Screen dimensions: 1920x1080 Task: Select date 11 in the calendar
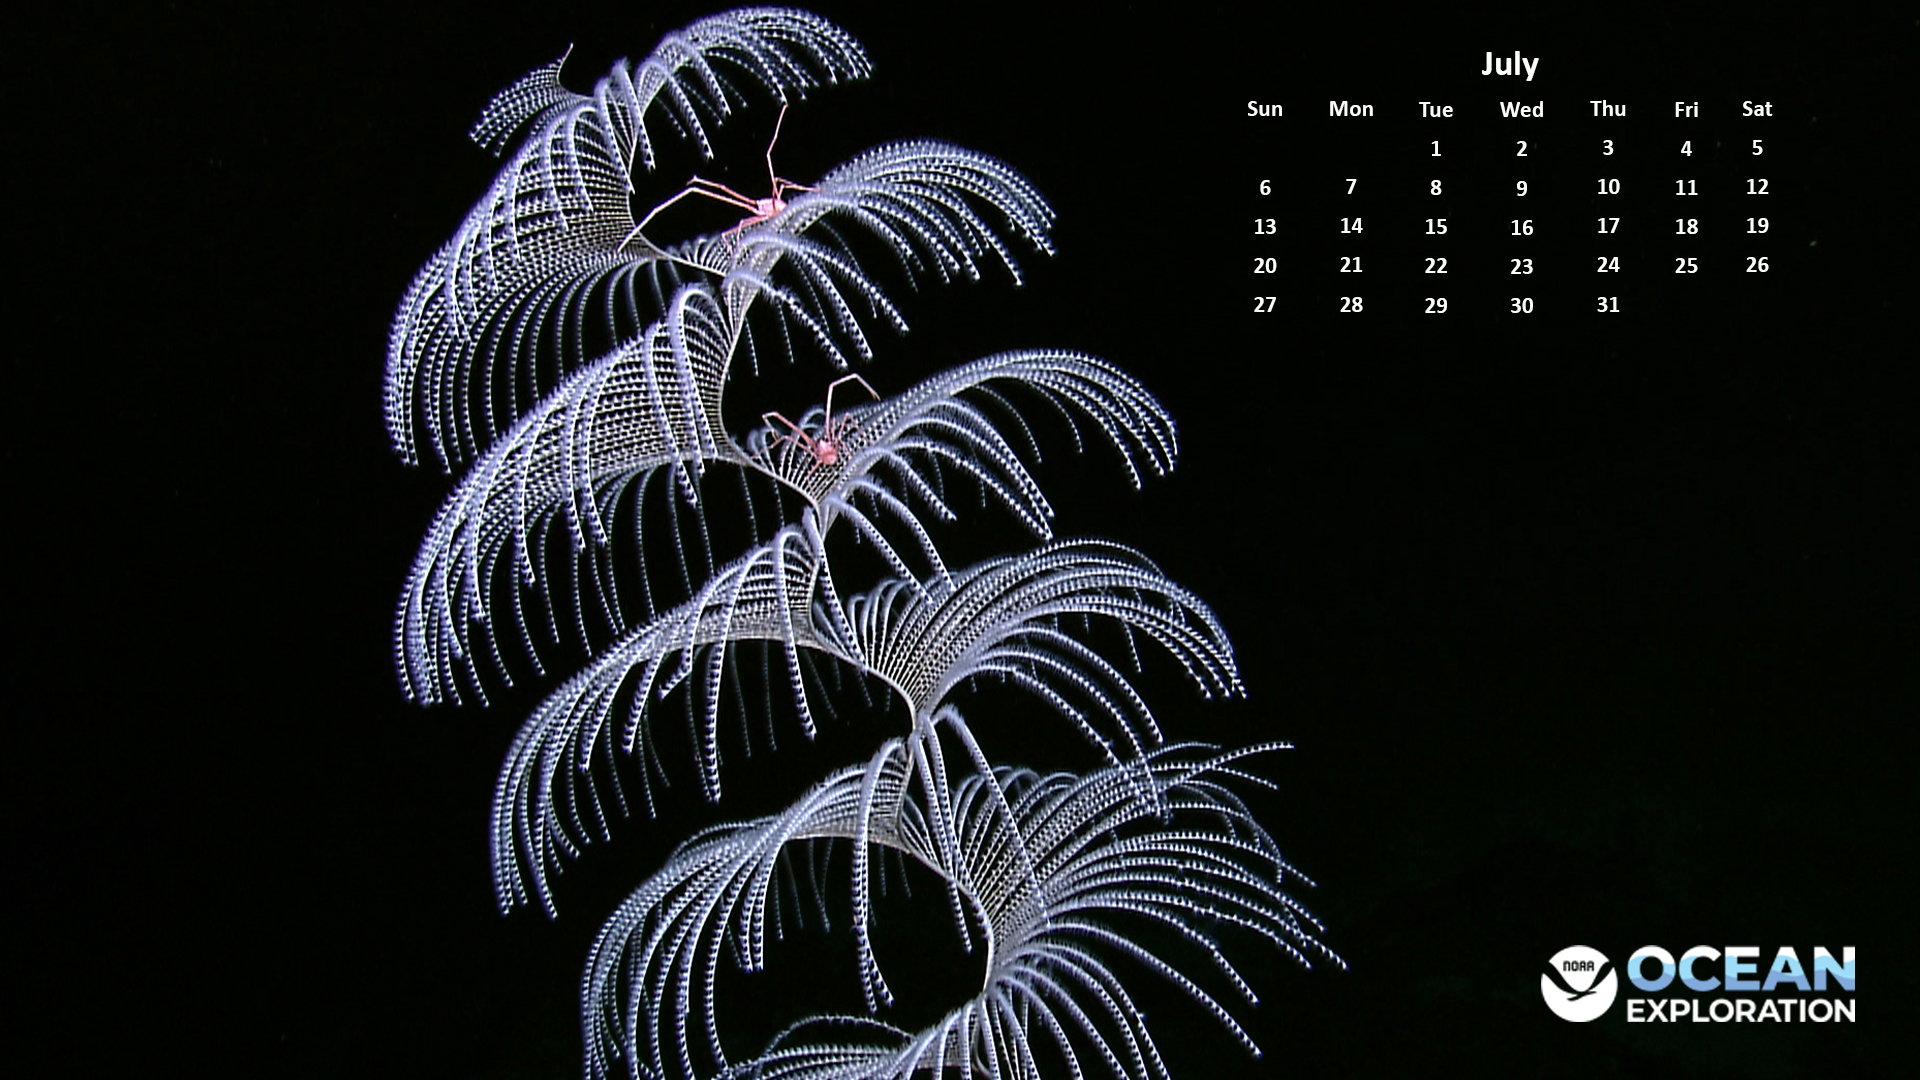(1686, 188)
